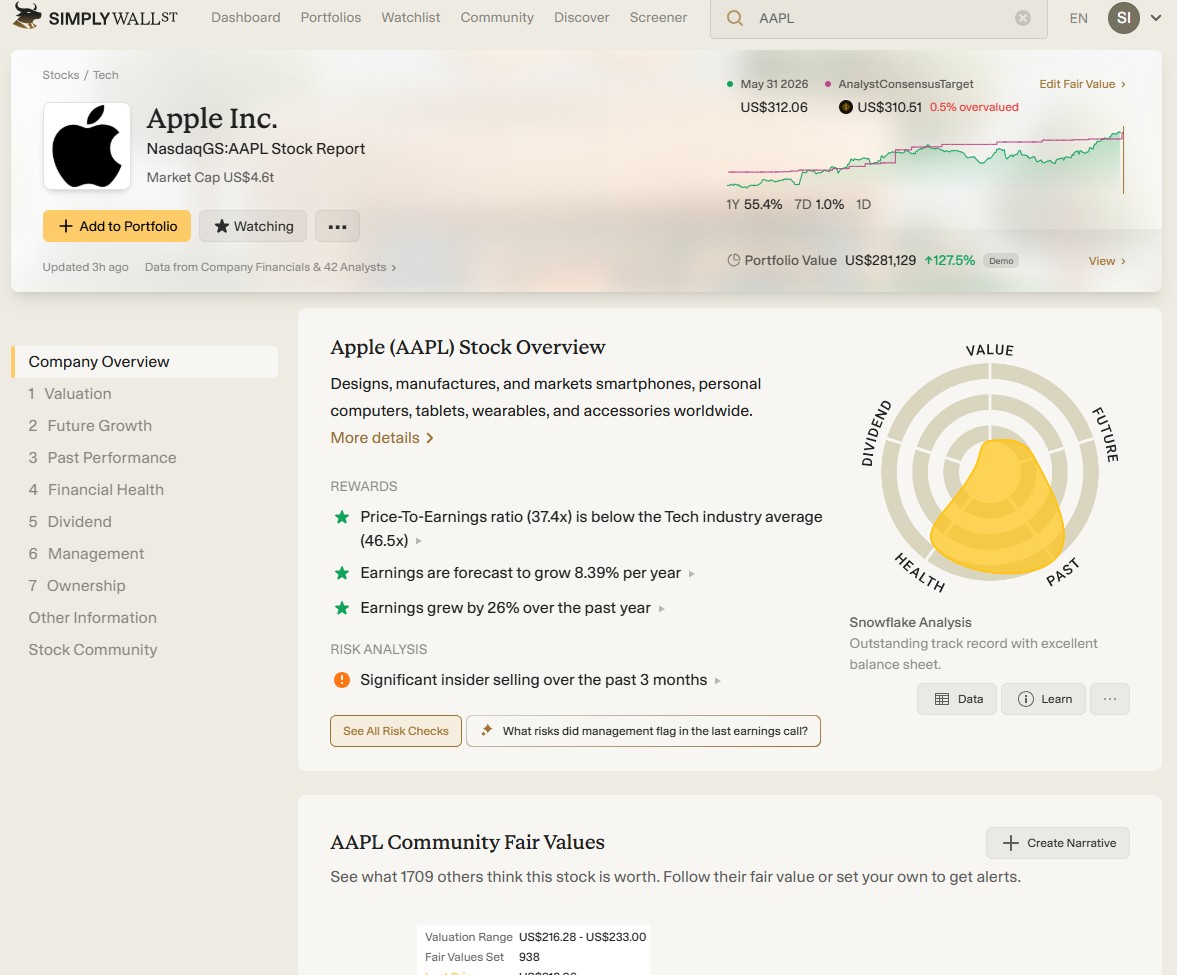Open the Screener page
This screenshot has width=1177, height=975.
pyautogui.click(x=658, y=17)
